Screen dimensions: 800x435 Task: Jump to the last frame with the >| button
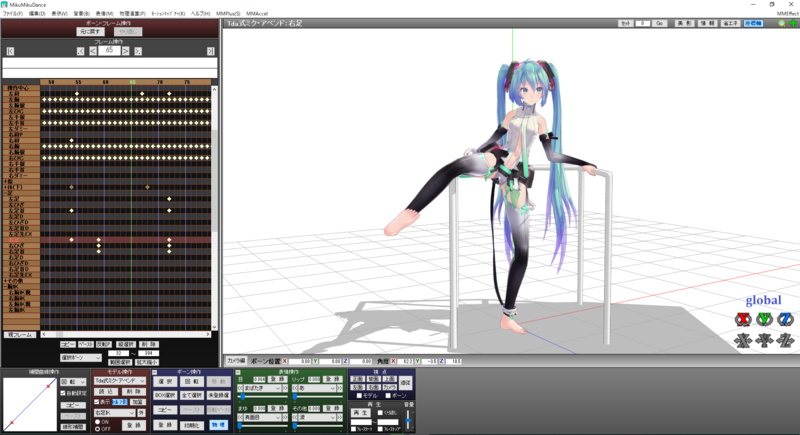click(x=210, y=51)
